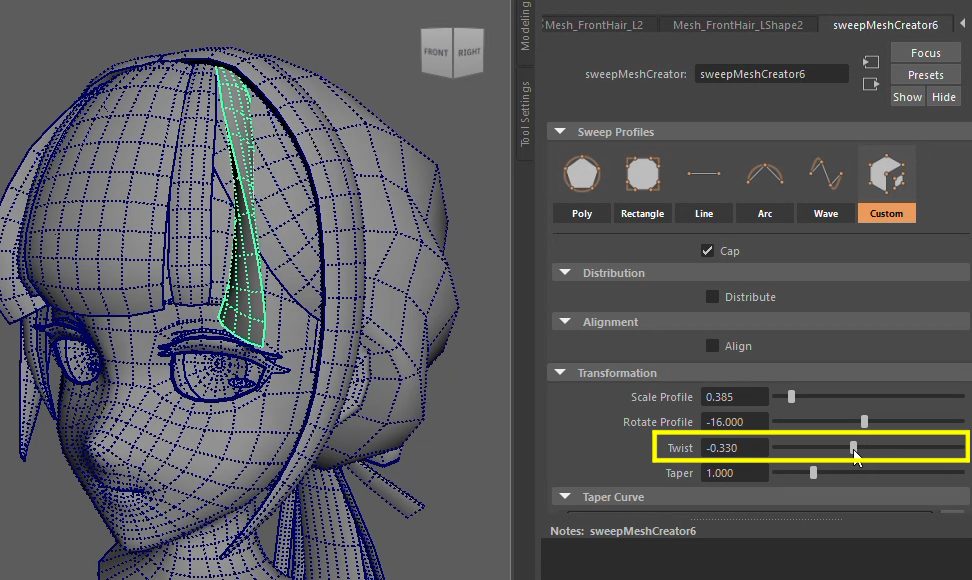This screenshot has height=580, width=972.
Task: Click the Front face of view cube
Action: (x=436, y=53)
